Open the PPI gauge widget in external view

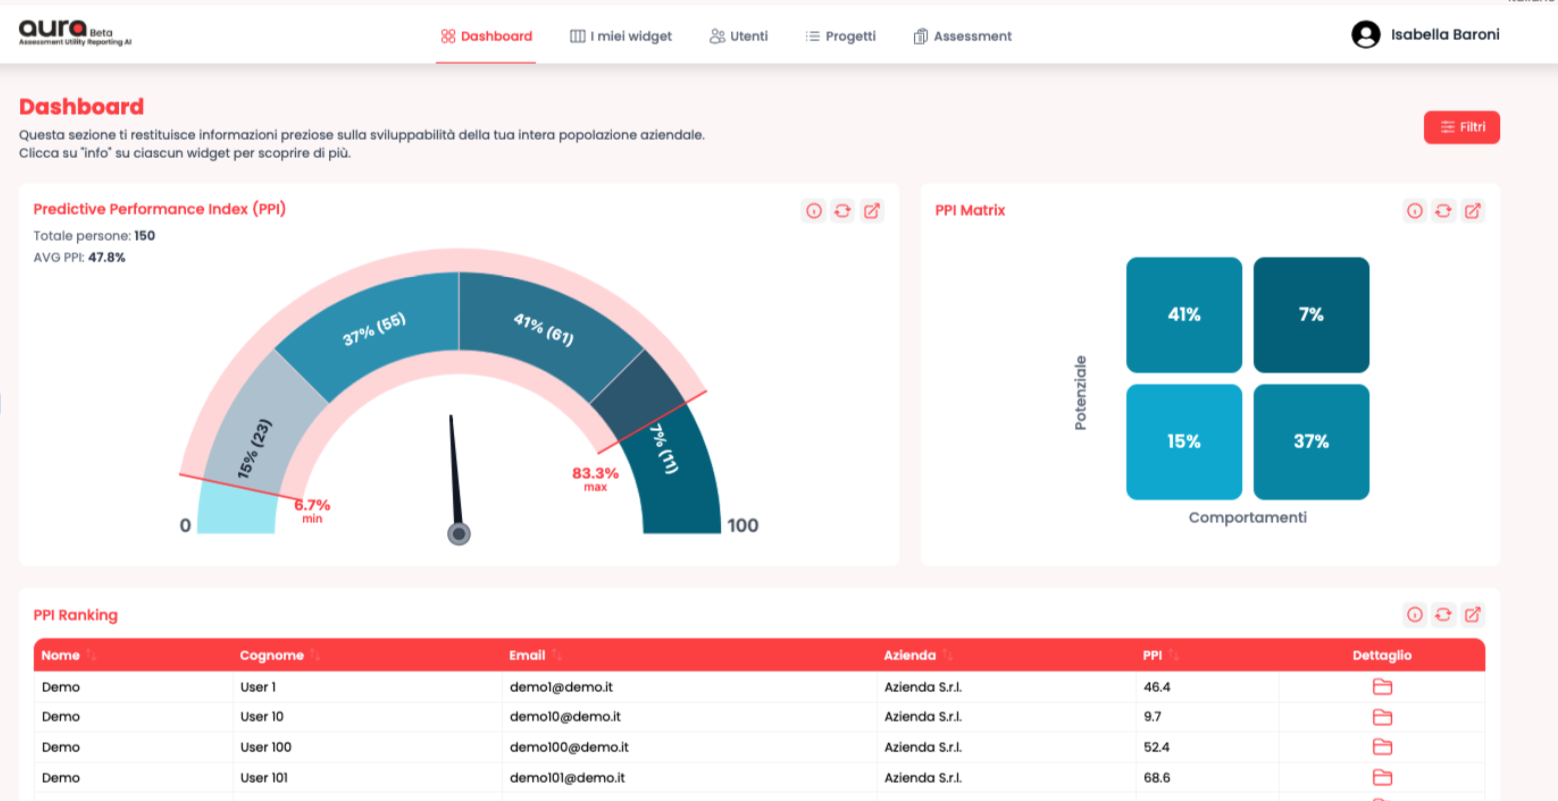872,211
